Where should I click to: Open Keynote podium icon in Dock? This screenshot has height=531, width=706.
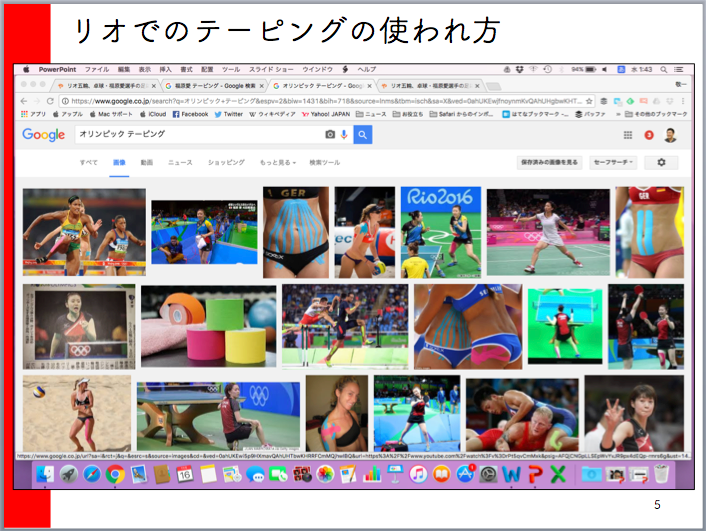pos(395,475)
